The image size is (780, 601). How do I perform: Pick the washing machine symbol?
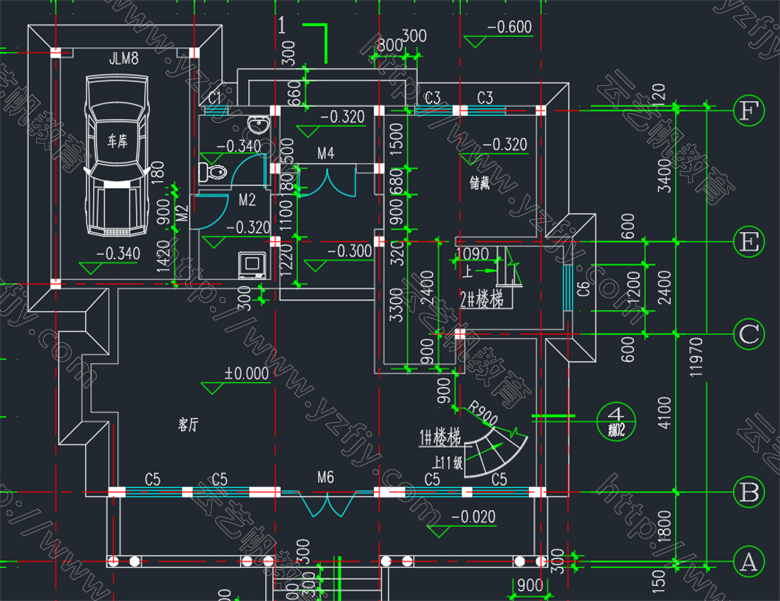coord(252,265)
